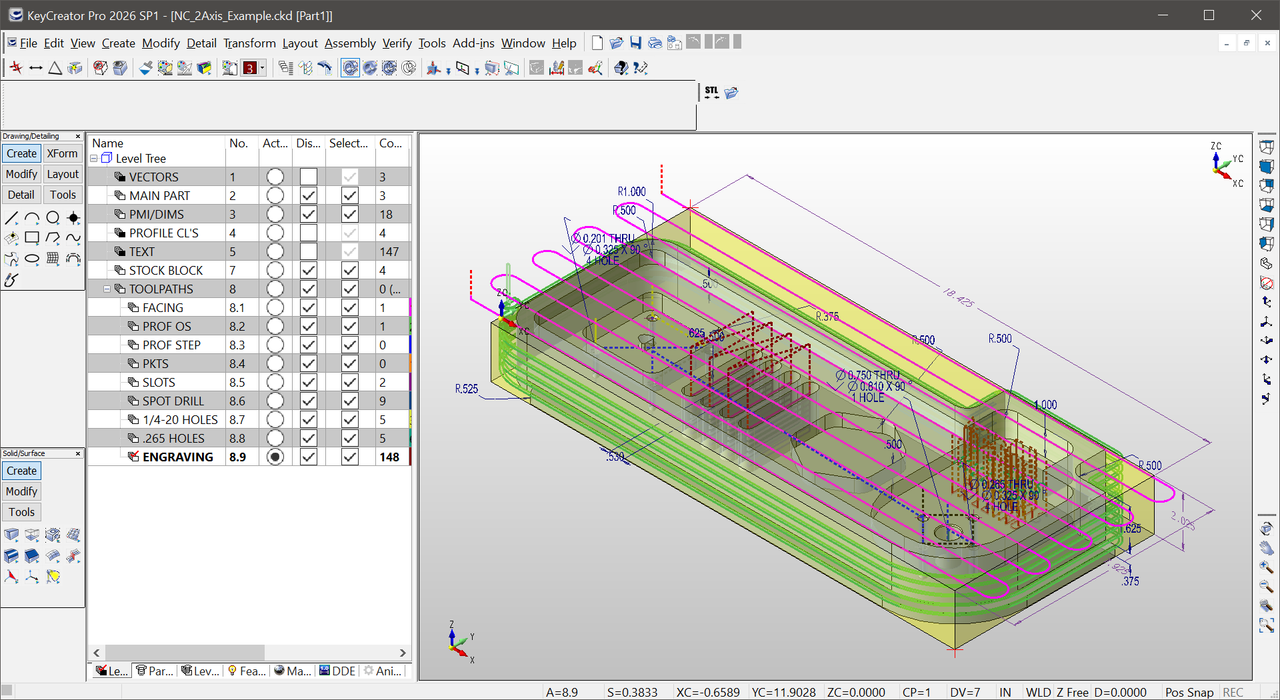Viewport: 1280px width, 700px height.
Task: Select the rectangle tool icon in Drawing/Detailing palette
Action: click(x=32, y=238)
